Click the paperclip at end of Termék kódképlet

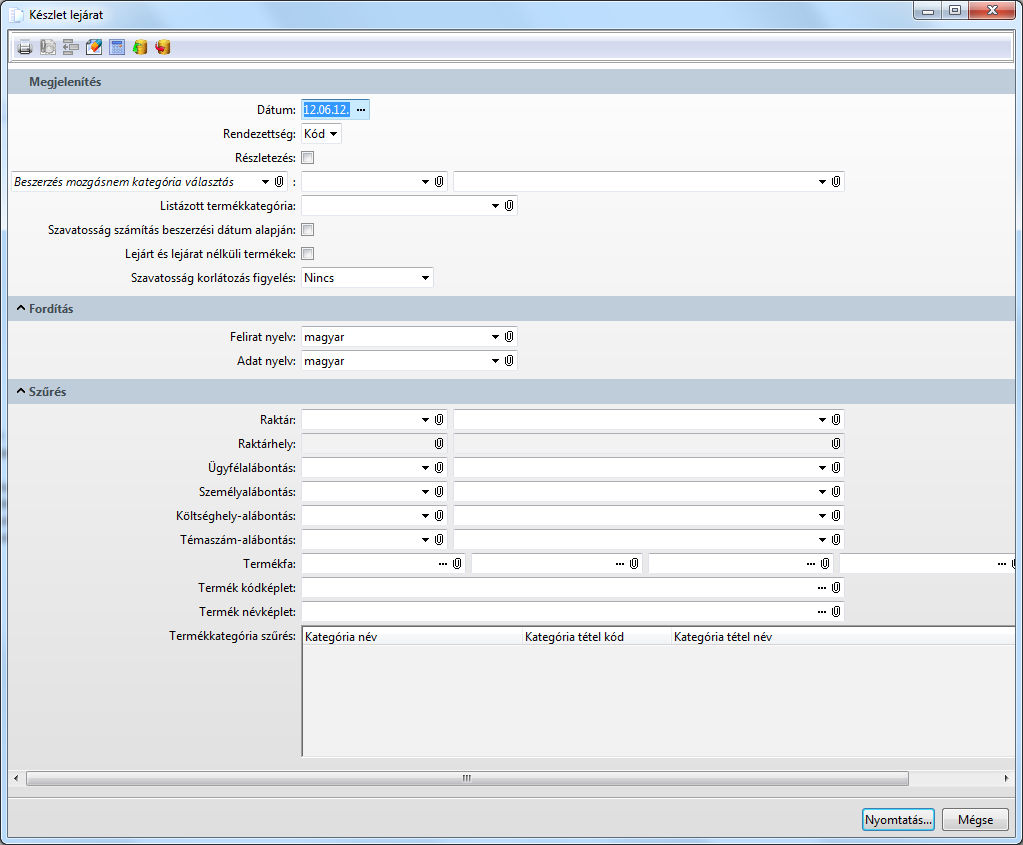point(836,587)
